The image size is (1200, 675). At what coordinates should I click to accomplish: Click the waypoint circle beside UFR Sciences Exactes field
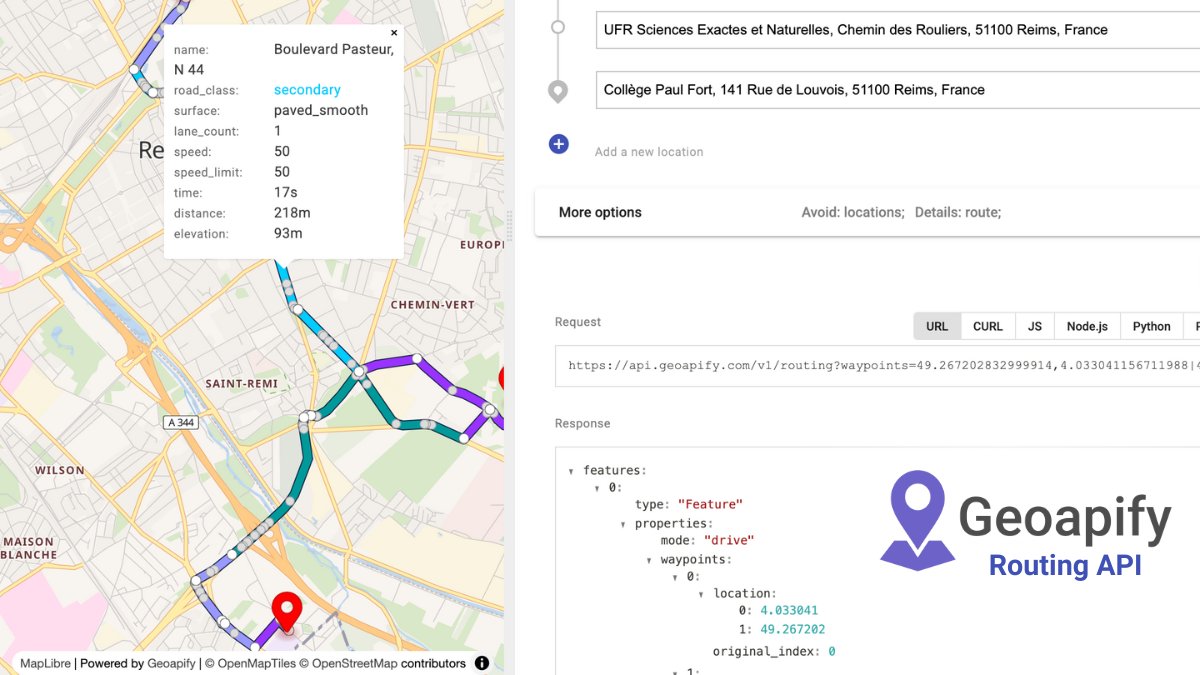point(558,28)
